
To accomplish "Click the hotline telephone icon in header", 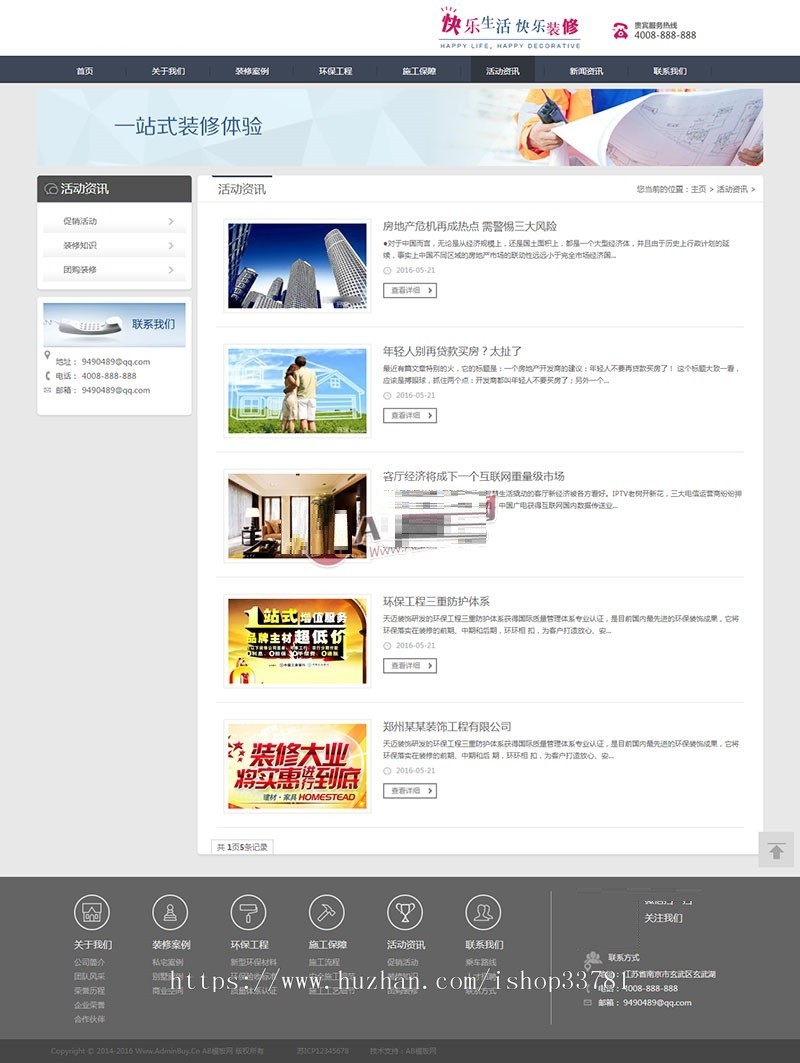I will pyautogui.click(x=620, y=31).
